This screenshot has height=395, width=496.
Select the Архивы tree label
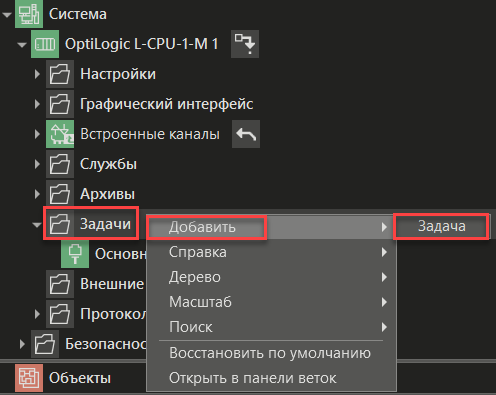[x=107, y=194]
